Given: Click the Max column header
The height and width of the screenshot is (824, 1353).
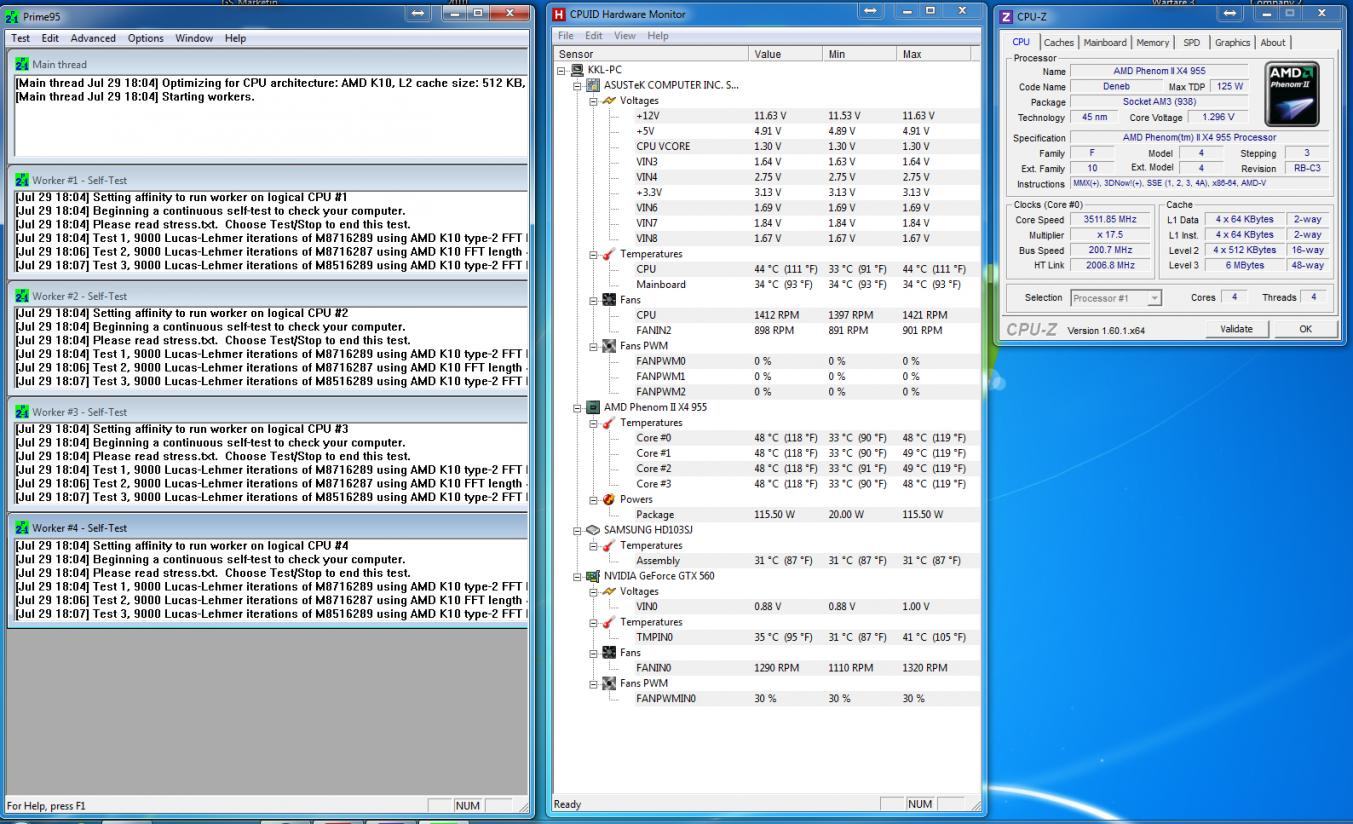Looking at the screenshot, I should (934, 54).
